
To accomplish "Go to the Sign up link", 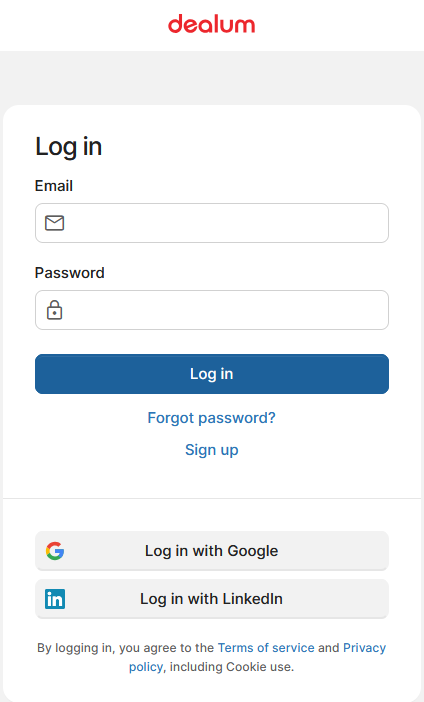I will [x=212, y=449].
